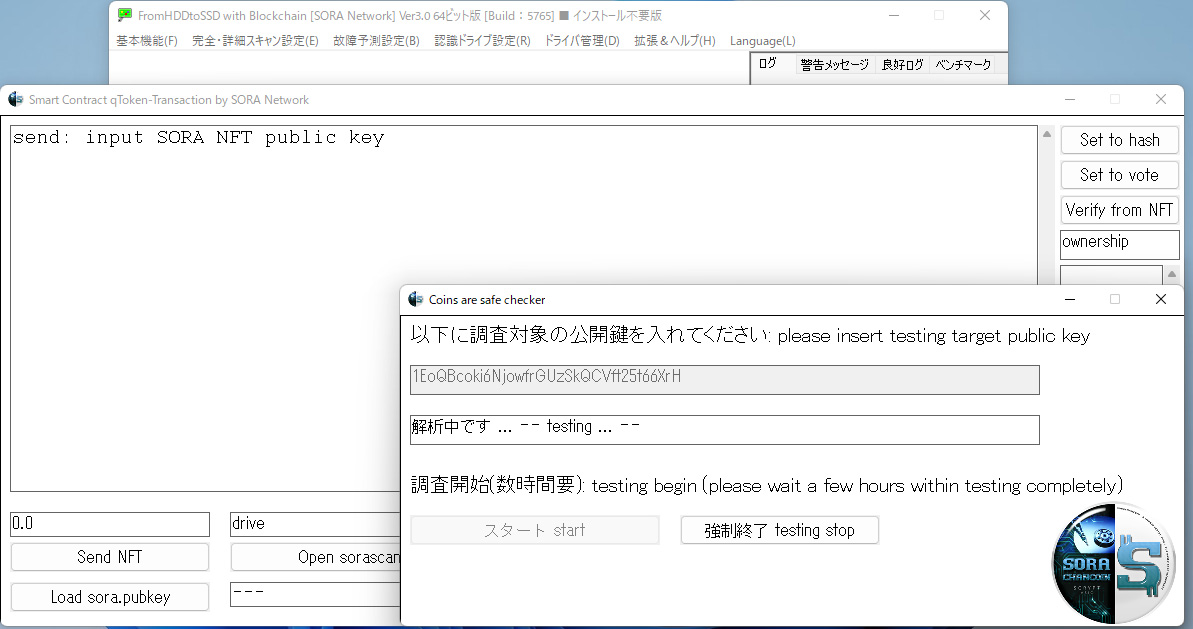Close the Coins are safe checker window
Viewport: 1193px width, 629px height.
(x=1160, y=299)
